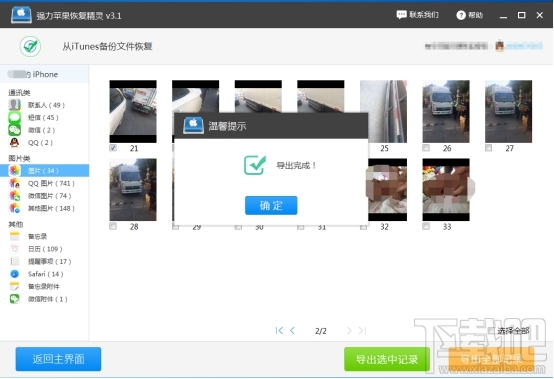Go to previous page arrow

(292, 331)
